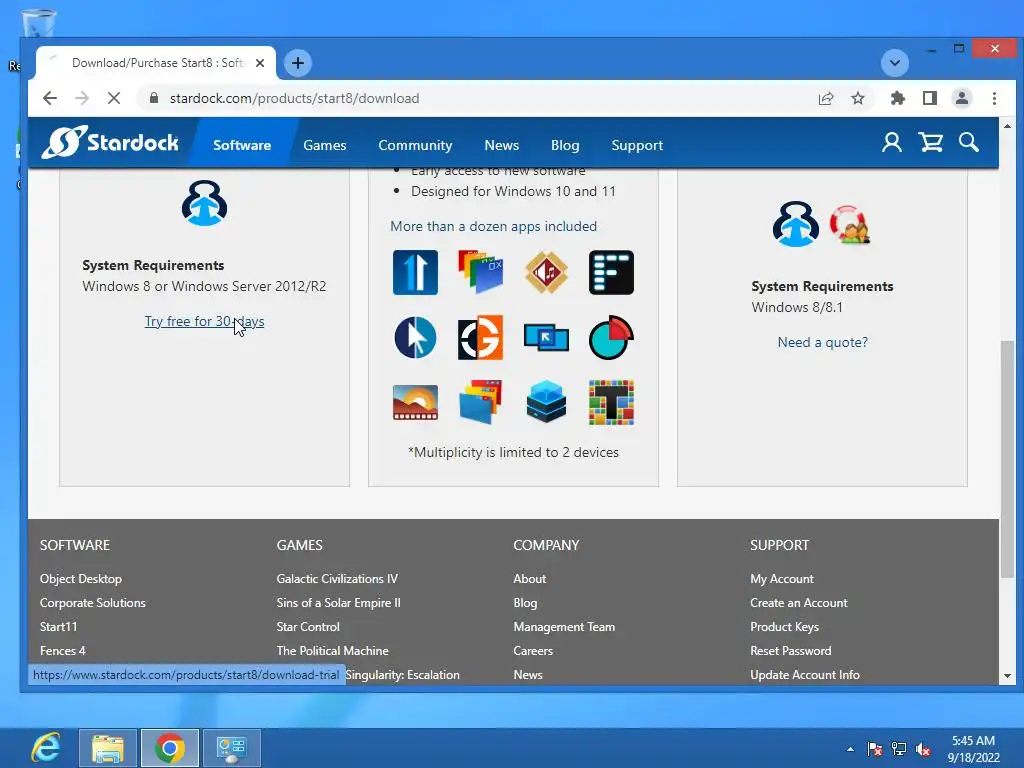The width and height of the screenshot is (1024, 768).
Task: Click the site search magnifier icon
Action: (968, 142)
